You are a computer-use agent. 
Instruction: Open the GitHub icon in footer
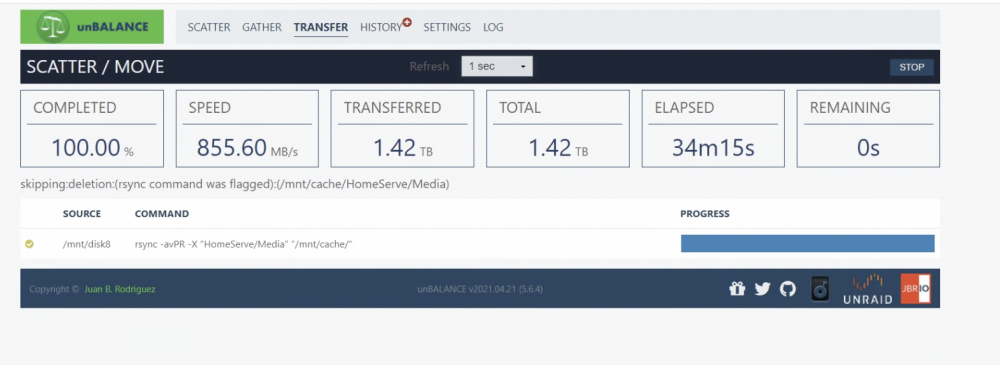point(788,289)
